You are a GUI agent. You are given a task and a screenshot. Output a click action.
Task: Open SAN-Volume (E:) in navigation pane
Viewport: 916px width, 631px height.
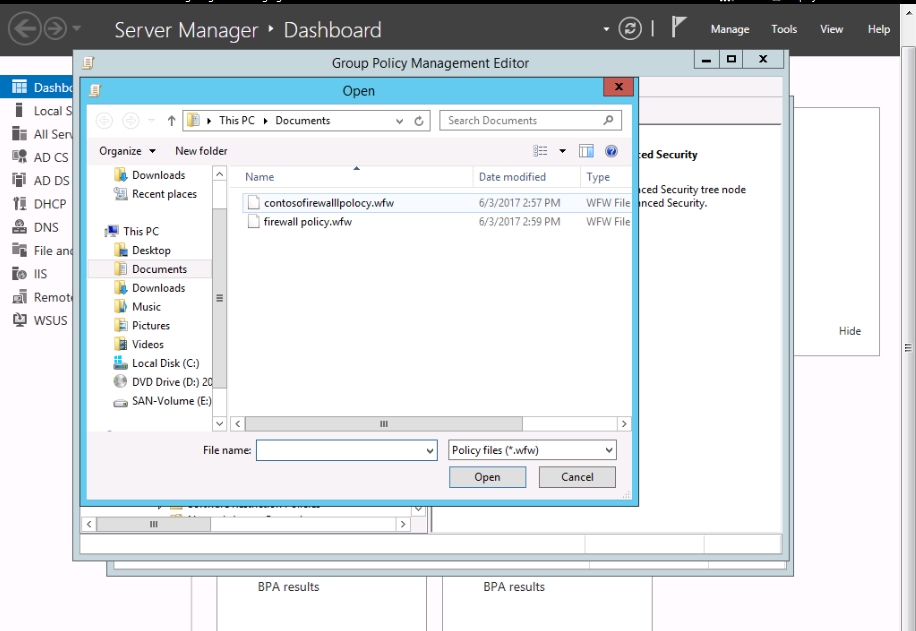pyautogui.click(x=164, y=401)
